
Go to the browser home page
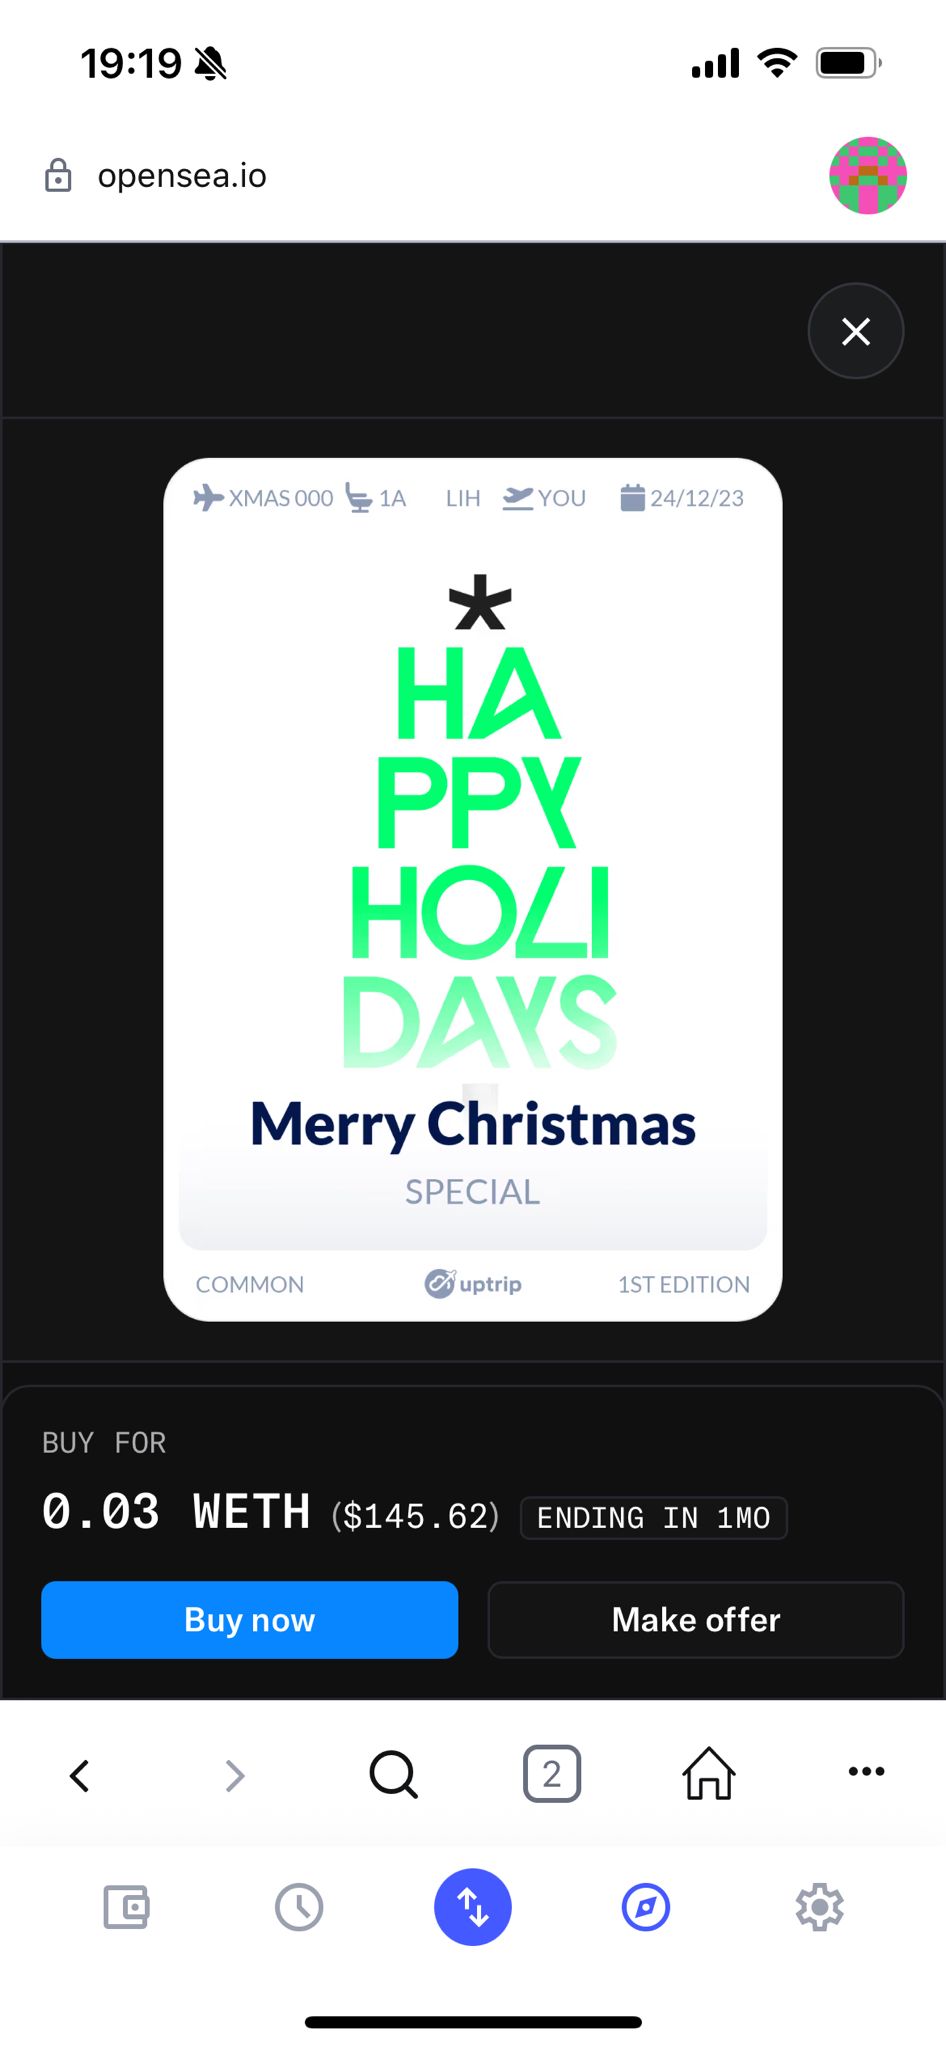pos(709,1774)
